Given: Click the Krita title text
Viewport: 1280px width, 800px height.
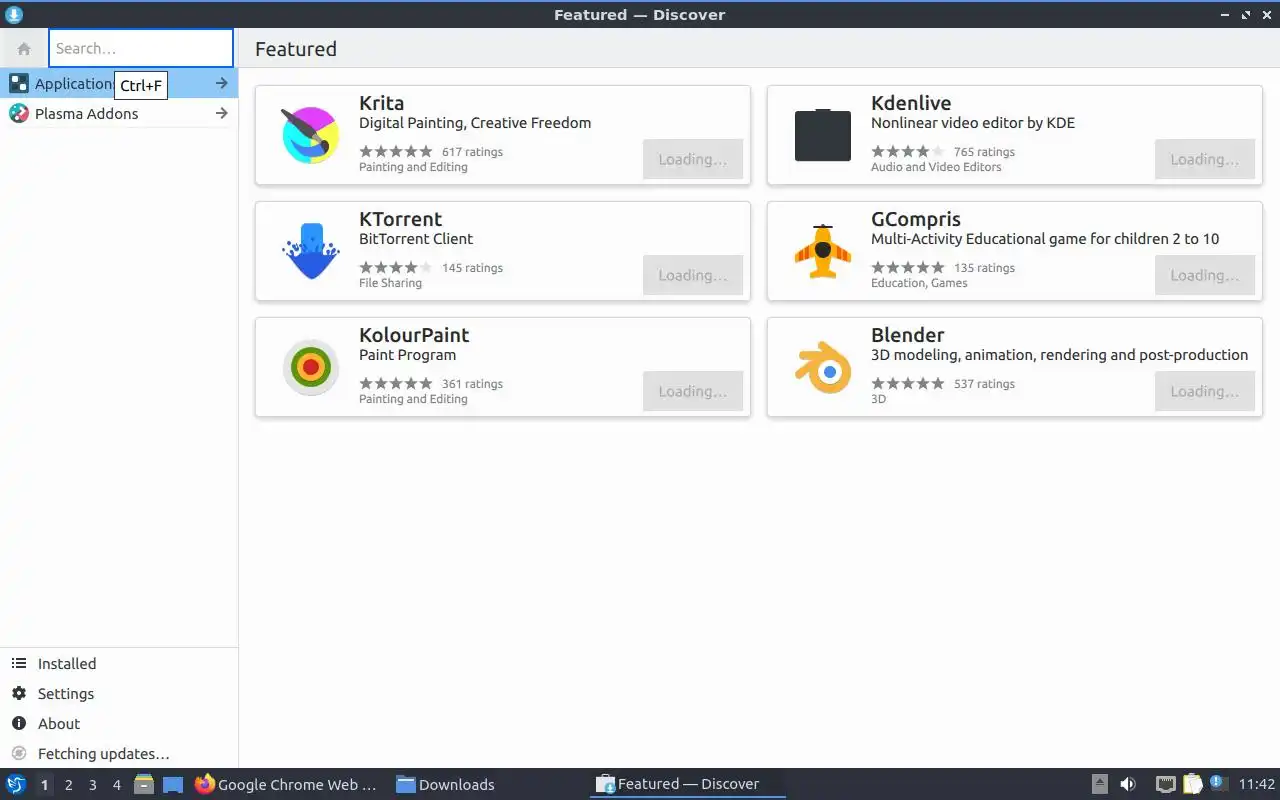Looking at the screenshot, I should (x=381, y=103).
